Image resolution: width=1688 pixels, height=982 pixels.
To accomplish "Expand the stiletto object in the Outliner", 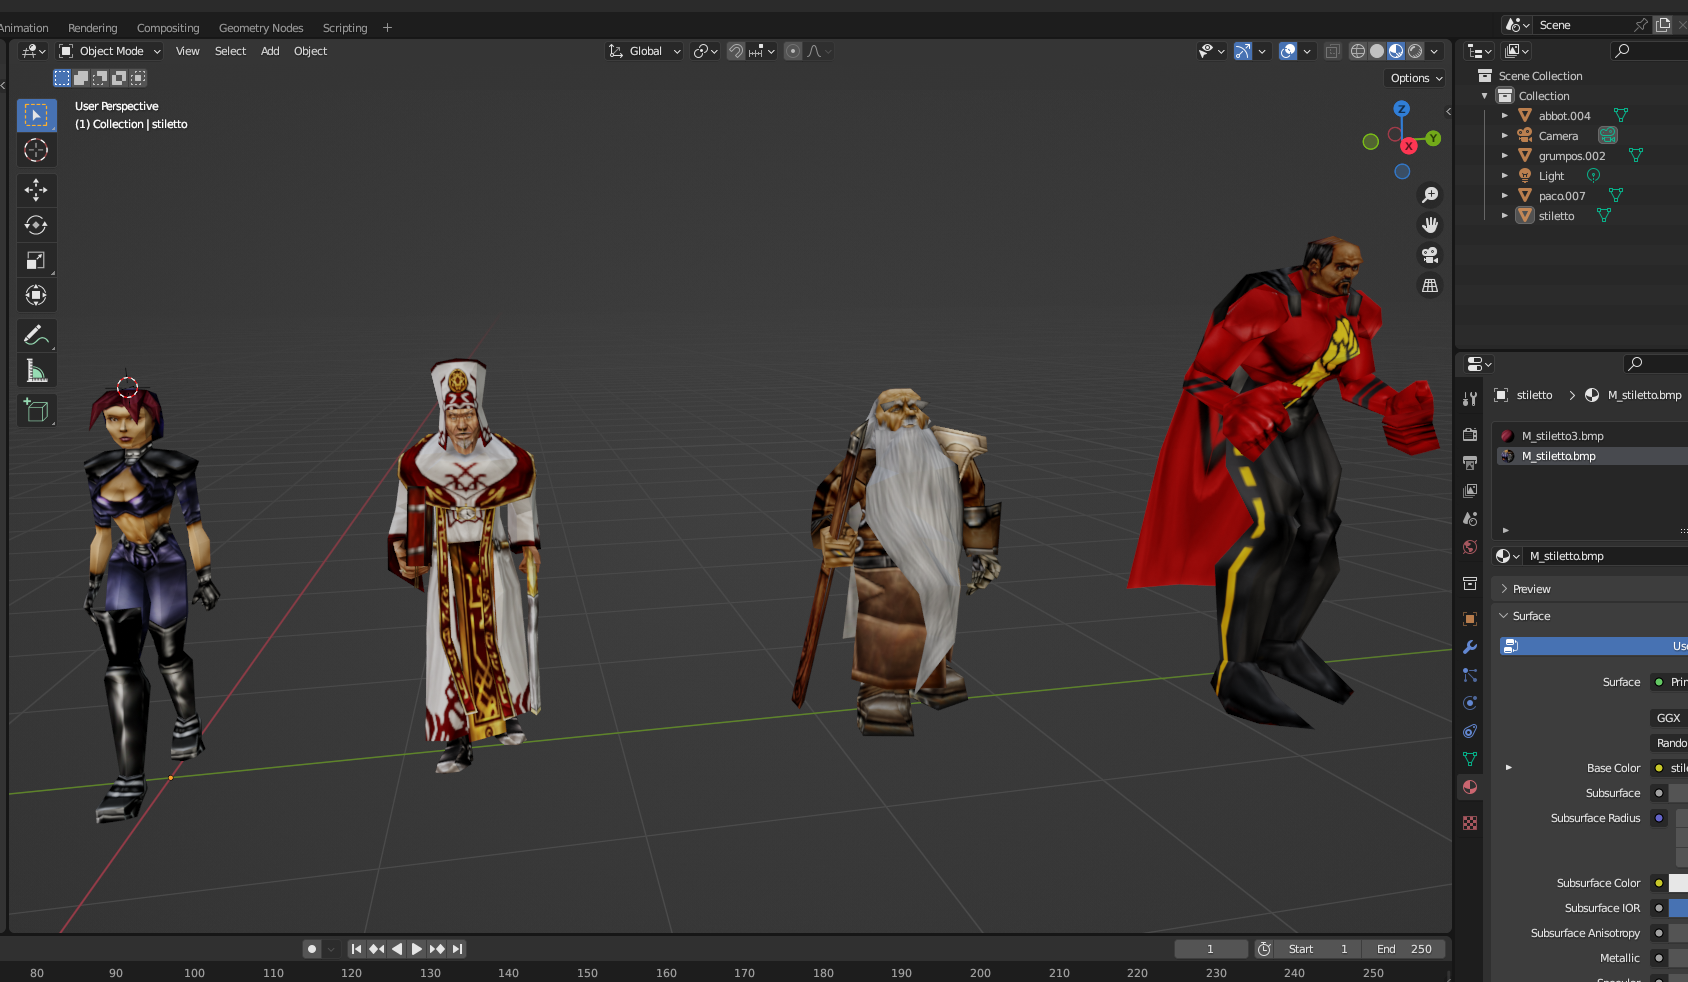I will 1505,215.
